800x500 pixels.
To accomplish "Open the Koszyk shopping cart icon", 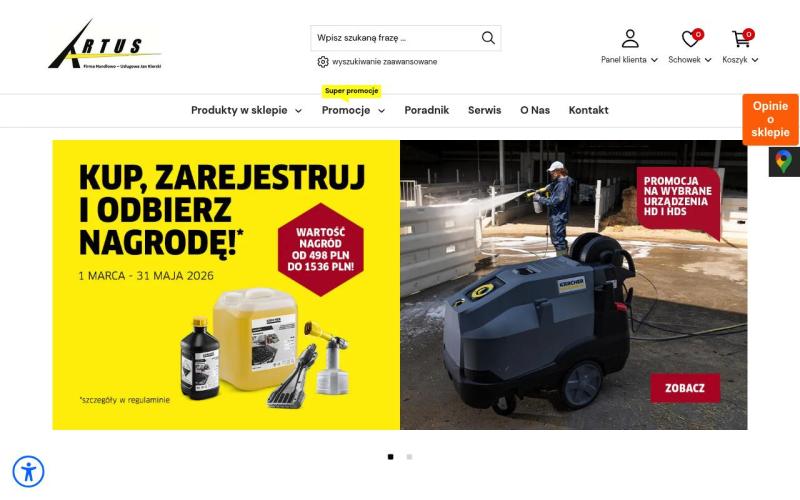I will (741, 39).
